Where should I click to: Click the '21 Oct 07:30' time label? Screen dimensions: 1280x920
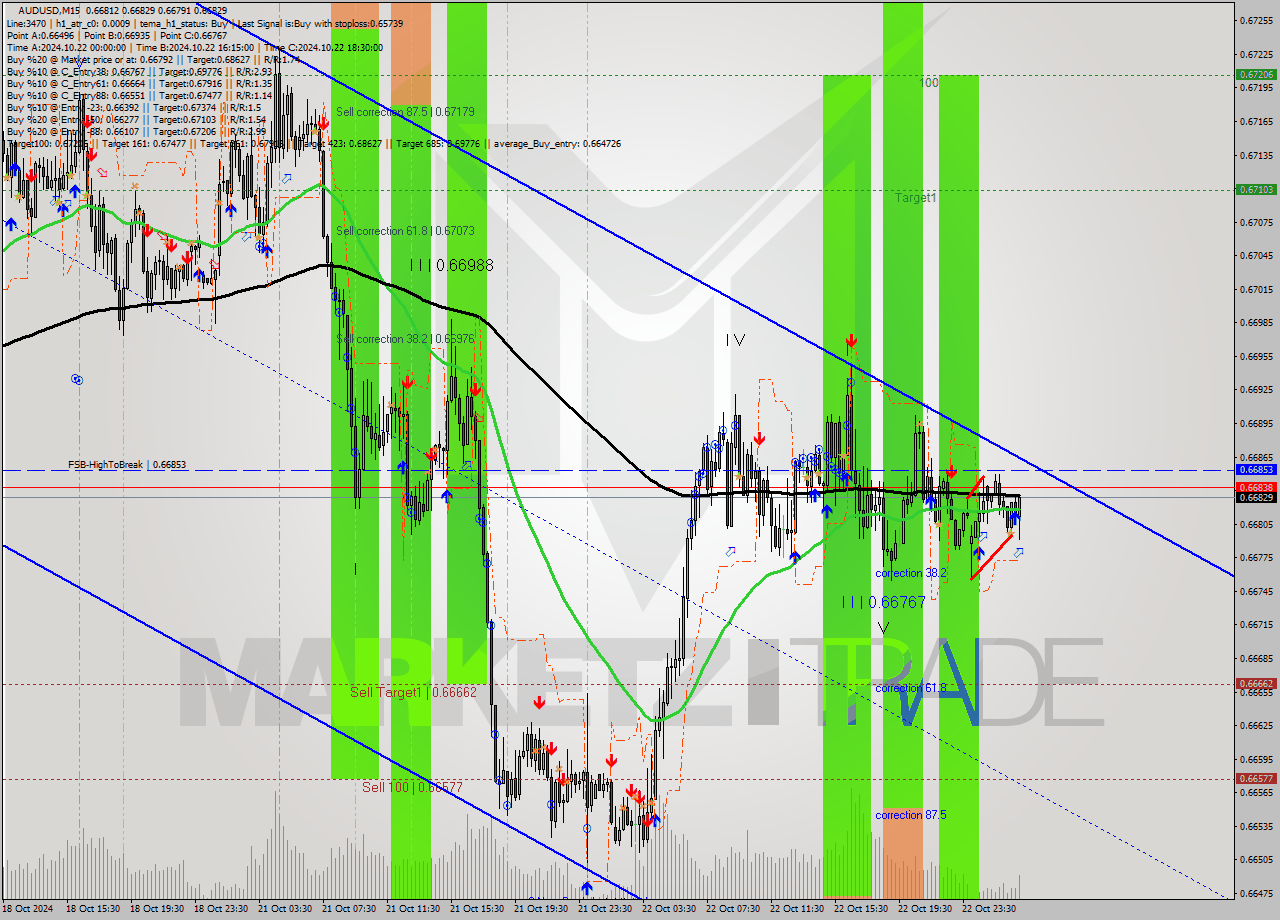[348, 909]
